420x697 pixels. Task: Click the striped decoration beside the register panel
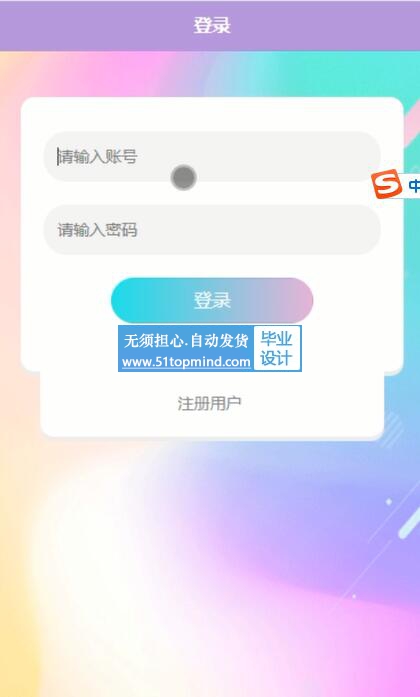[x=392, y=429]
